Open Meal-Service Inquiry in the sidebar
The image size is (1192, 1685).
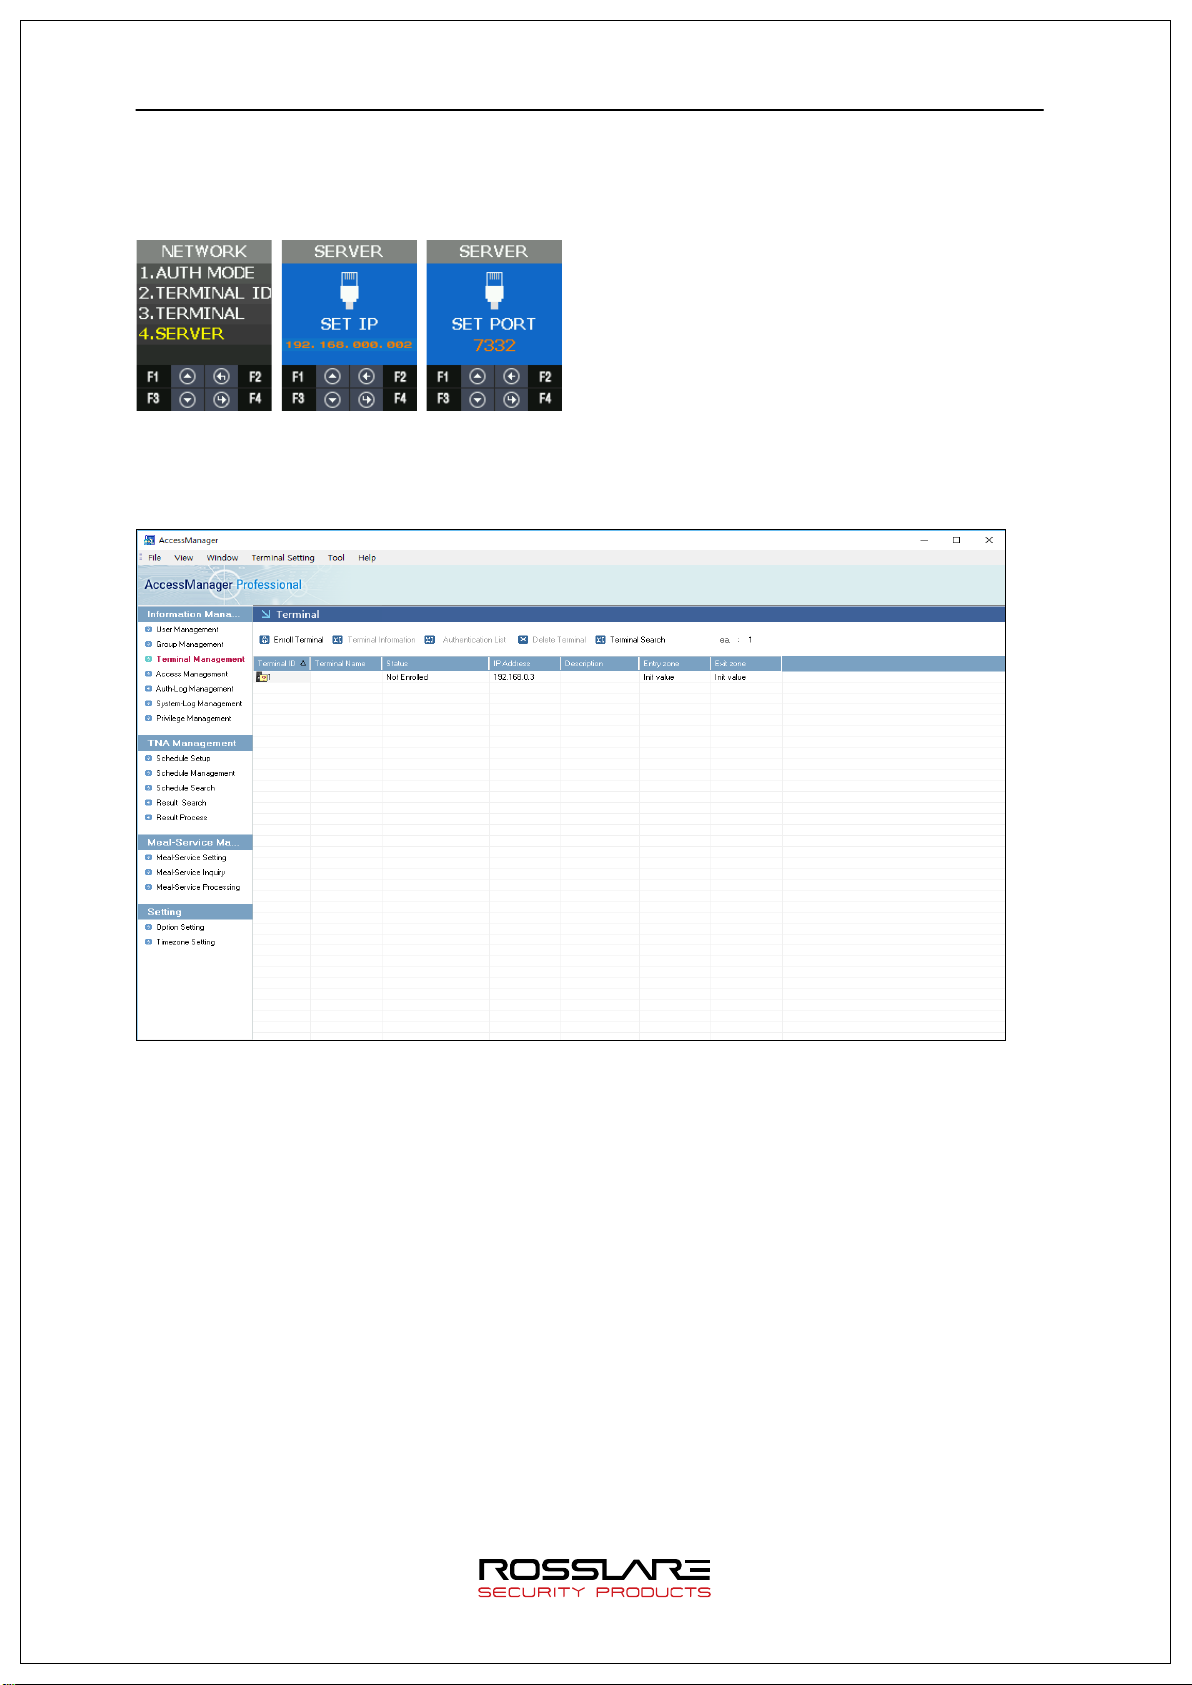(x=190, y=873)
